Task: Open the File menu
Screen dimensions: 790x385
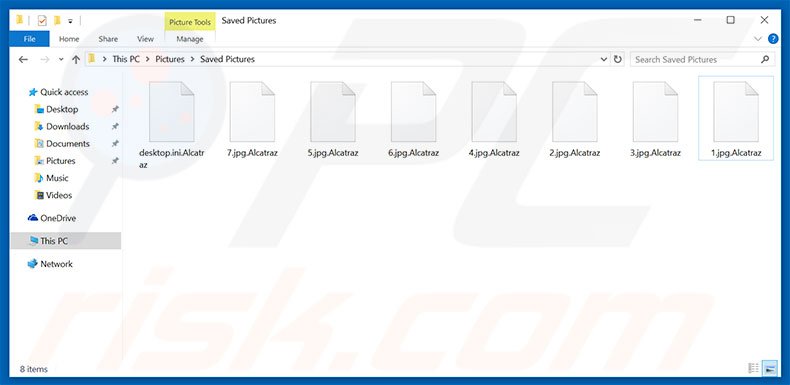Action: pyautogui.click(x=30, y=39)
